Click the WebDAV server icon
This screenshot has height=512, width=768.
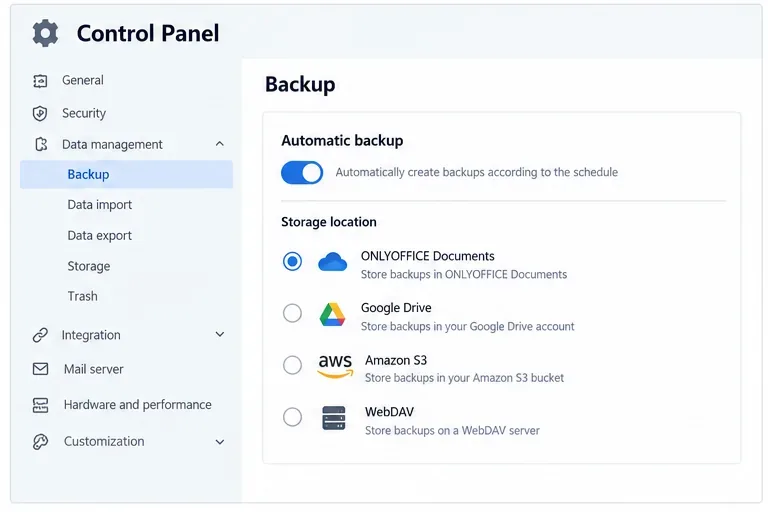[334, 418]
